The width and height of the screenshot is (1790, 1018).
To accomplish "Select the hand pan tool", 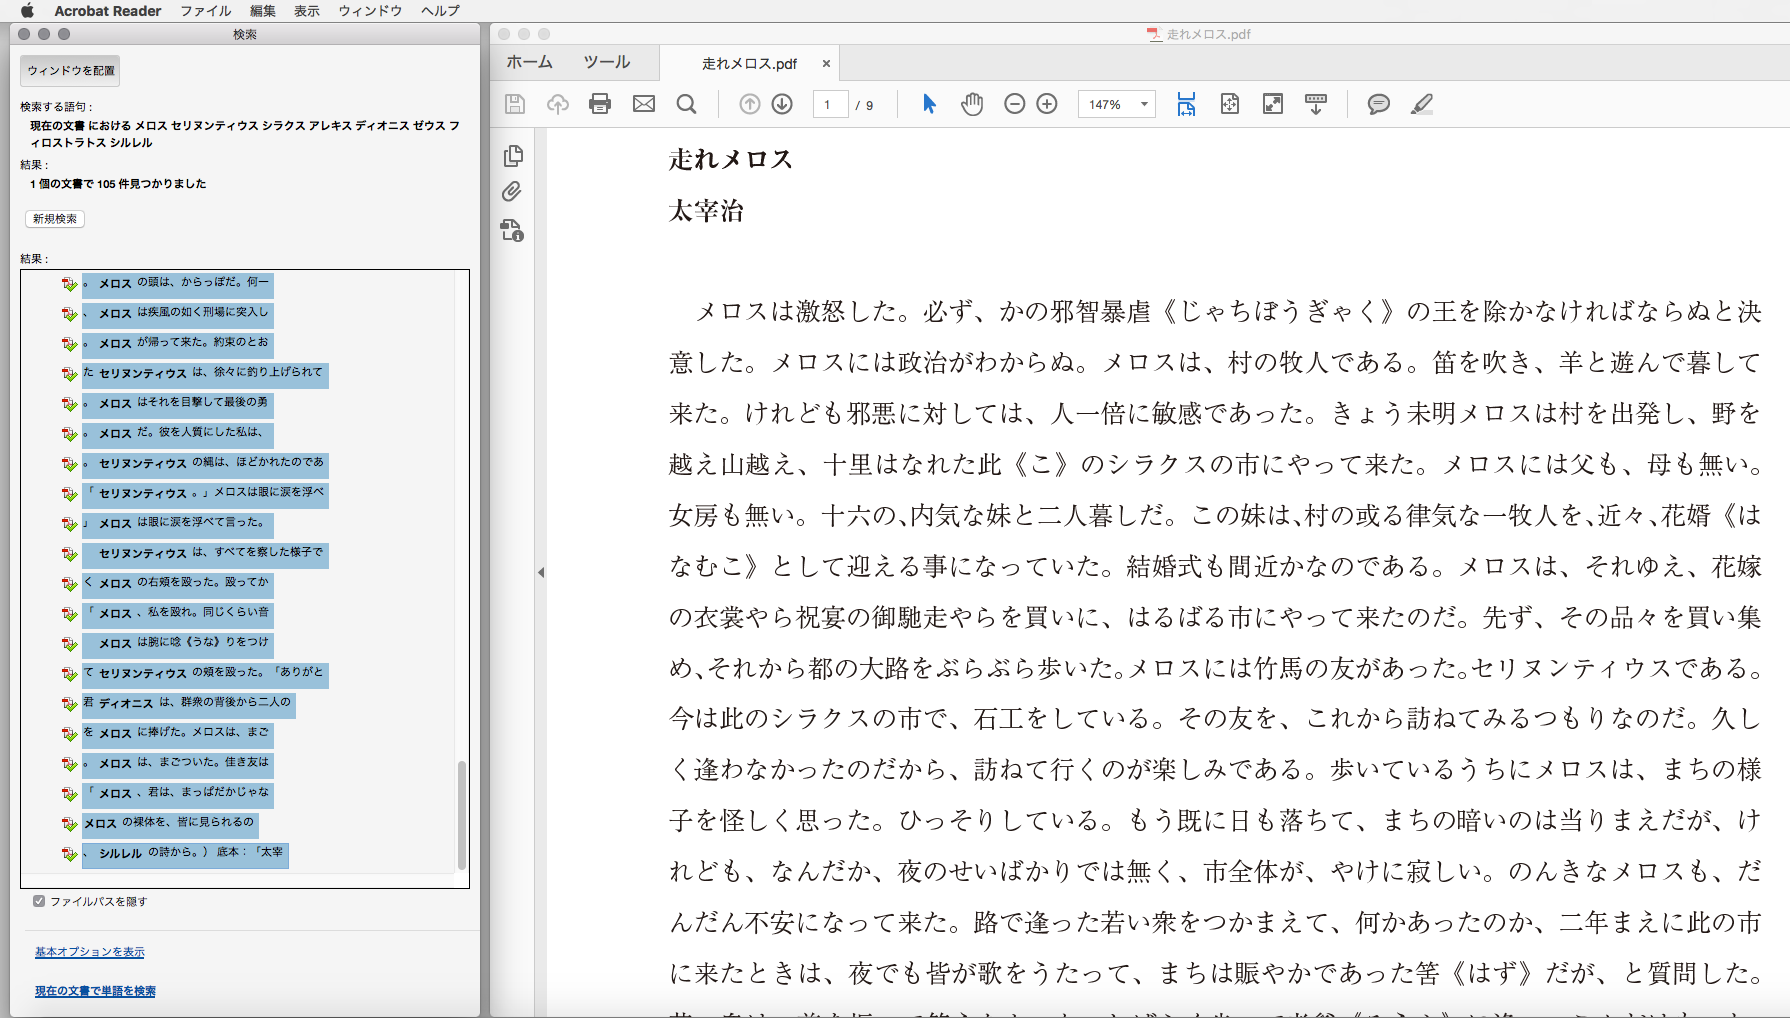I will click(972, 104).
